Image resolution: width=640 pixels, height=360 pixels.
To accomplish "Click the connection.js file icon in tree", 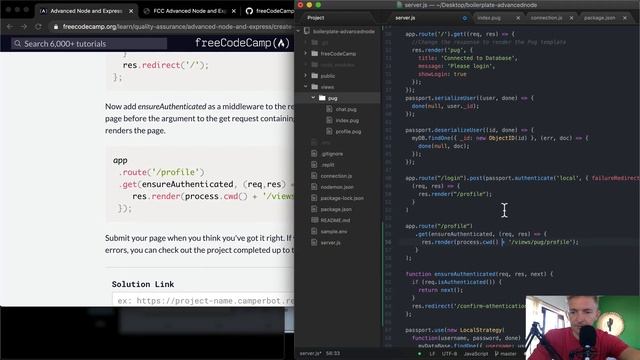I will 314,176.
